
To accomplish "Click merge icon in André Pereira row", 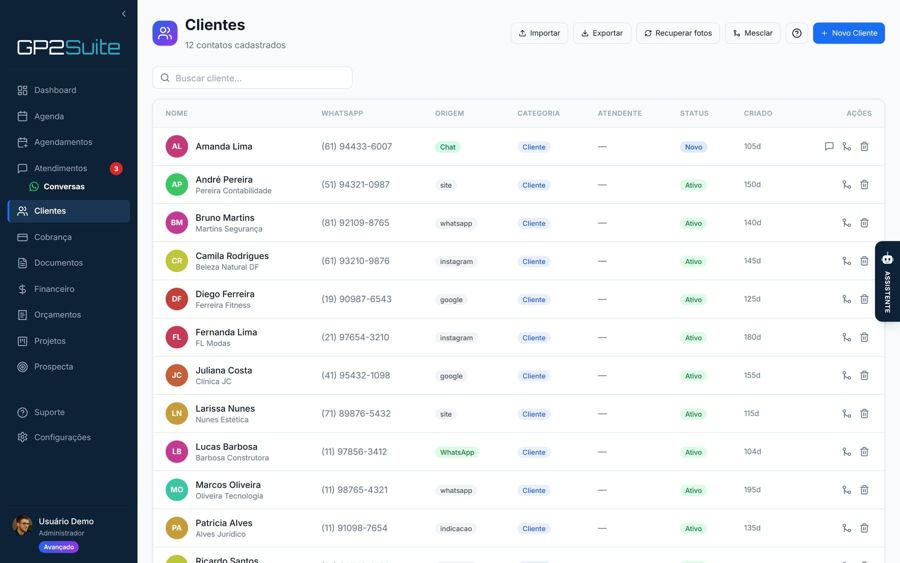I will [x=847, y=185].
